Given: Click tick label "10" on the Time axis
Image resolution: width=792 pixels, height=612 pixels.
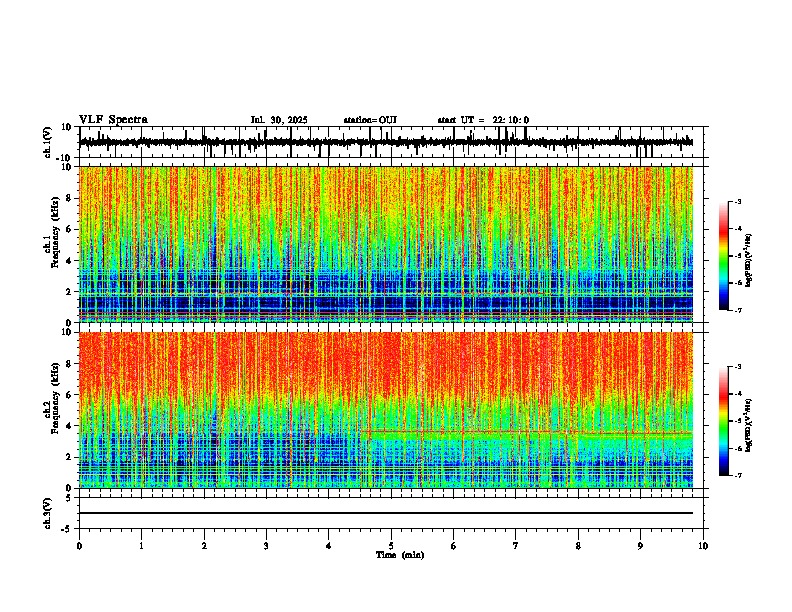Looking at the screenshot, I should coord(703,546).
